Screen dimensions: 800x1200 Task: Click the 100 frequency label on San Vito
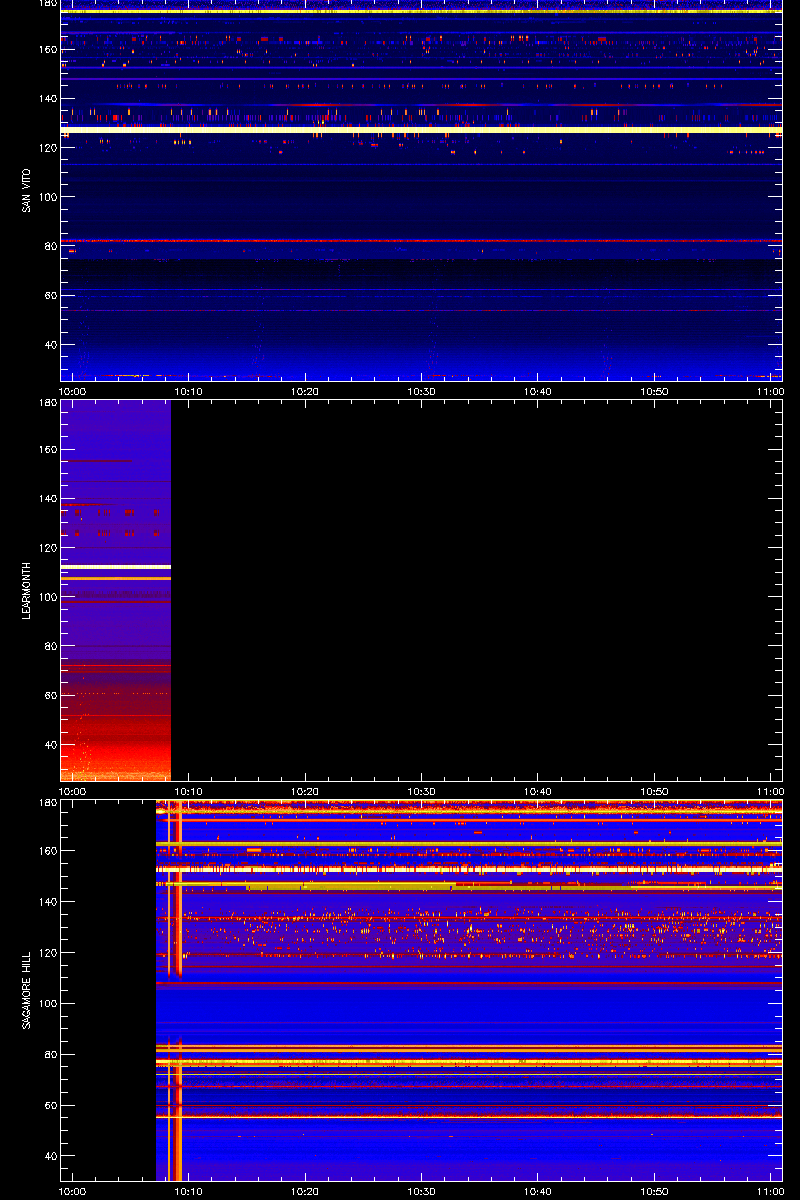(x=47, y=197)
